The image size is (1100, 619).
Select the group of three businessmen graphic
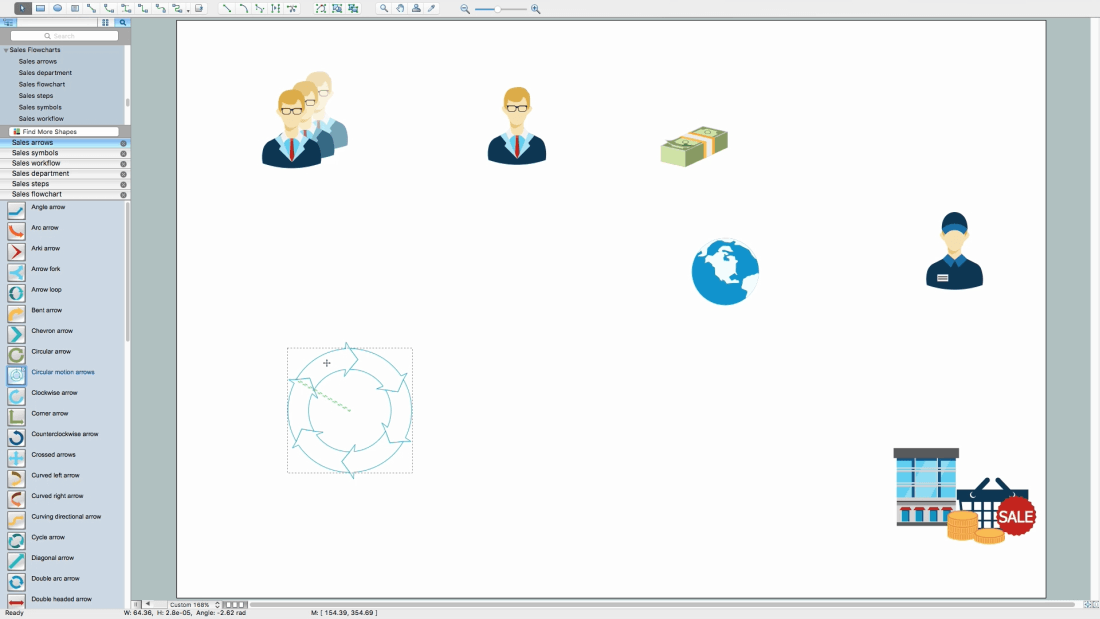click(x=304, y=119)
